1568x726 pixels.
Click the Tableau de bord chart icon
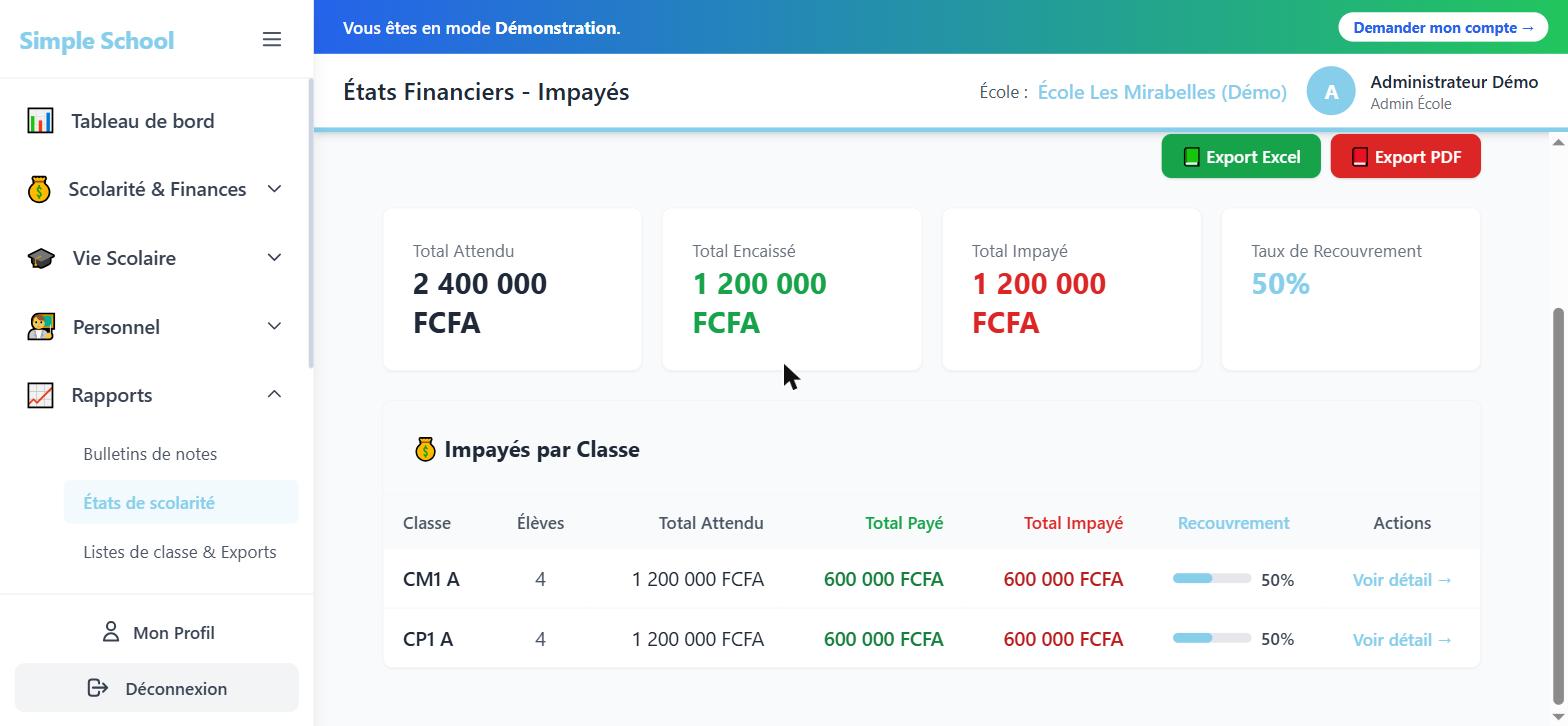point(40,121)
